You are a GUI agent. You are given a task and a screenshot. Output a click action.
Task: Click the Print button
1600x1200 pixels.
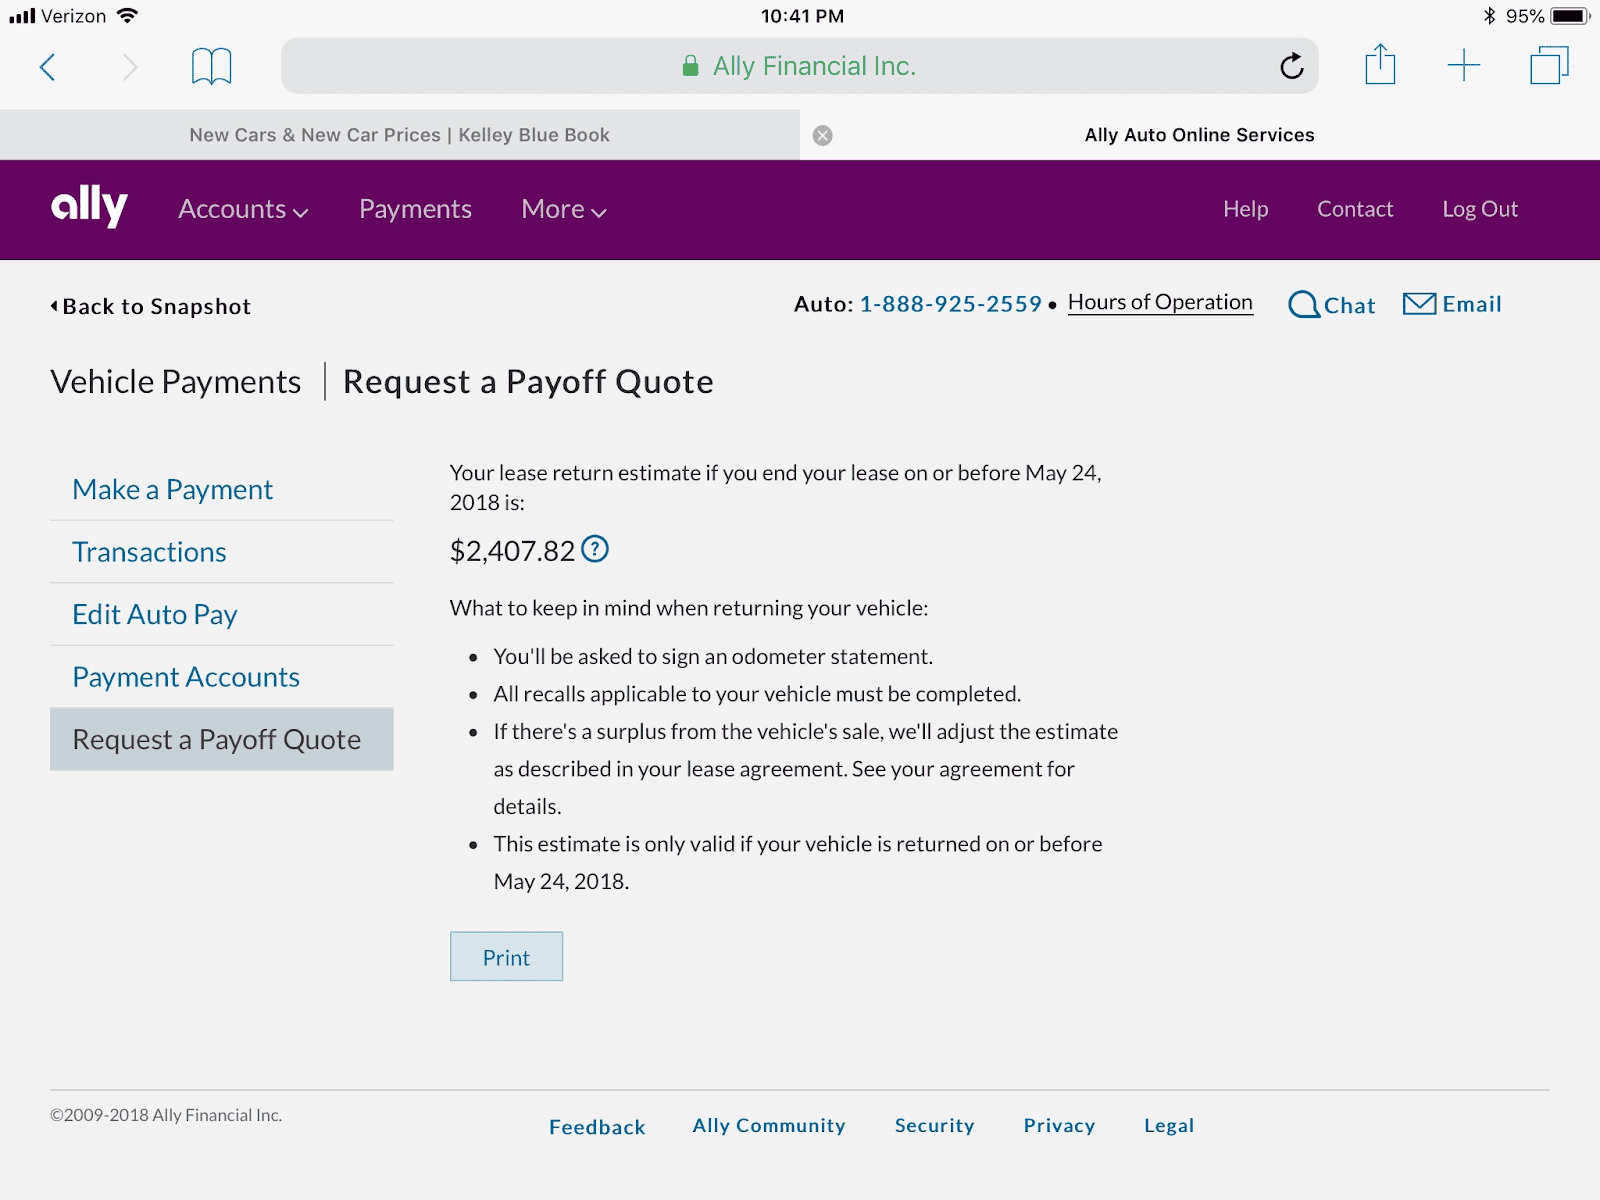coord(506,956)
